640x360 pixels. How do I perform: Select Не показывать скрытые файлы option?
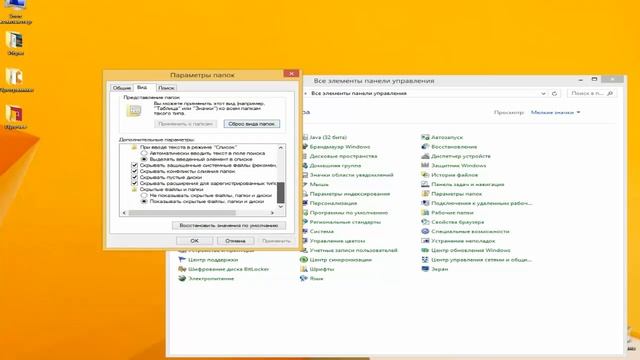click(x=144, y=196)
